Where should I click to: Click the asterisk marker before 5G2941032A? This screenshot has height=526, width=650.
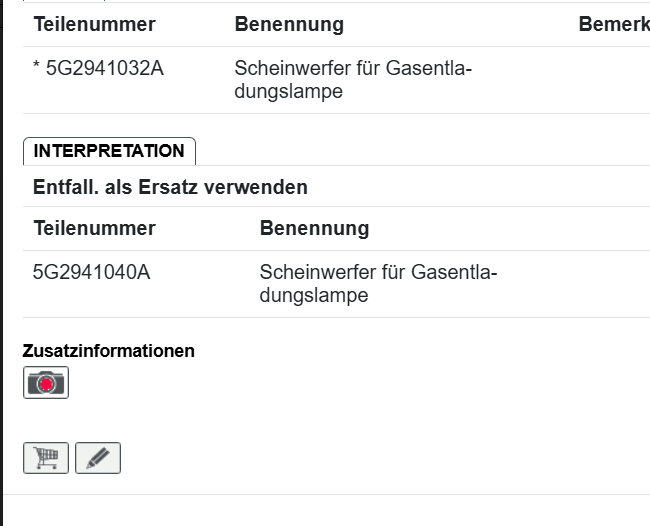[x=37, y=70]
